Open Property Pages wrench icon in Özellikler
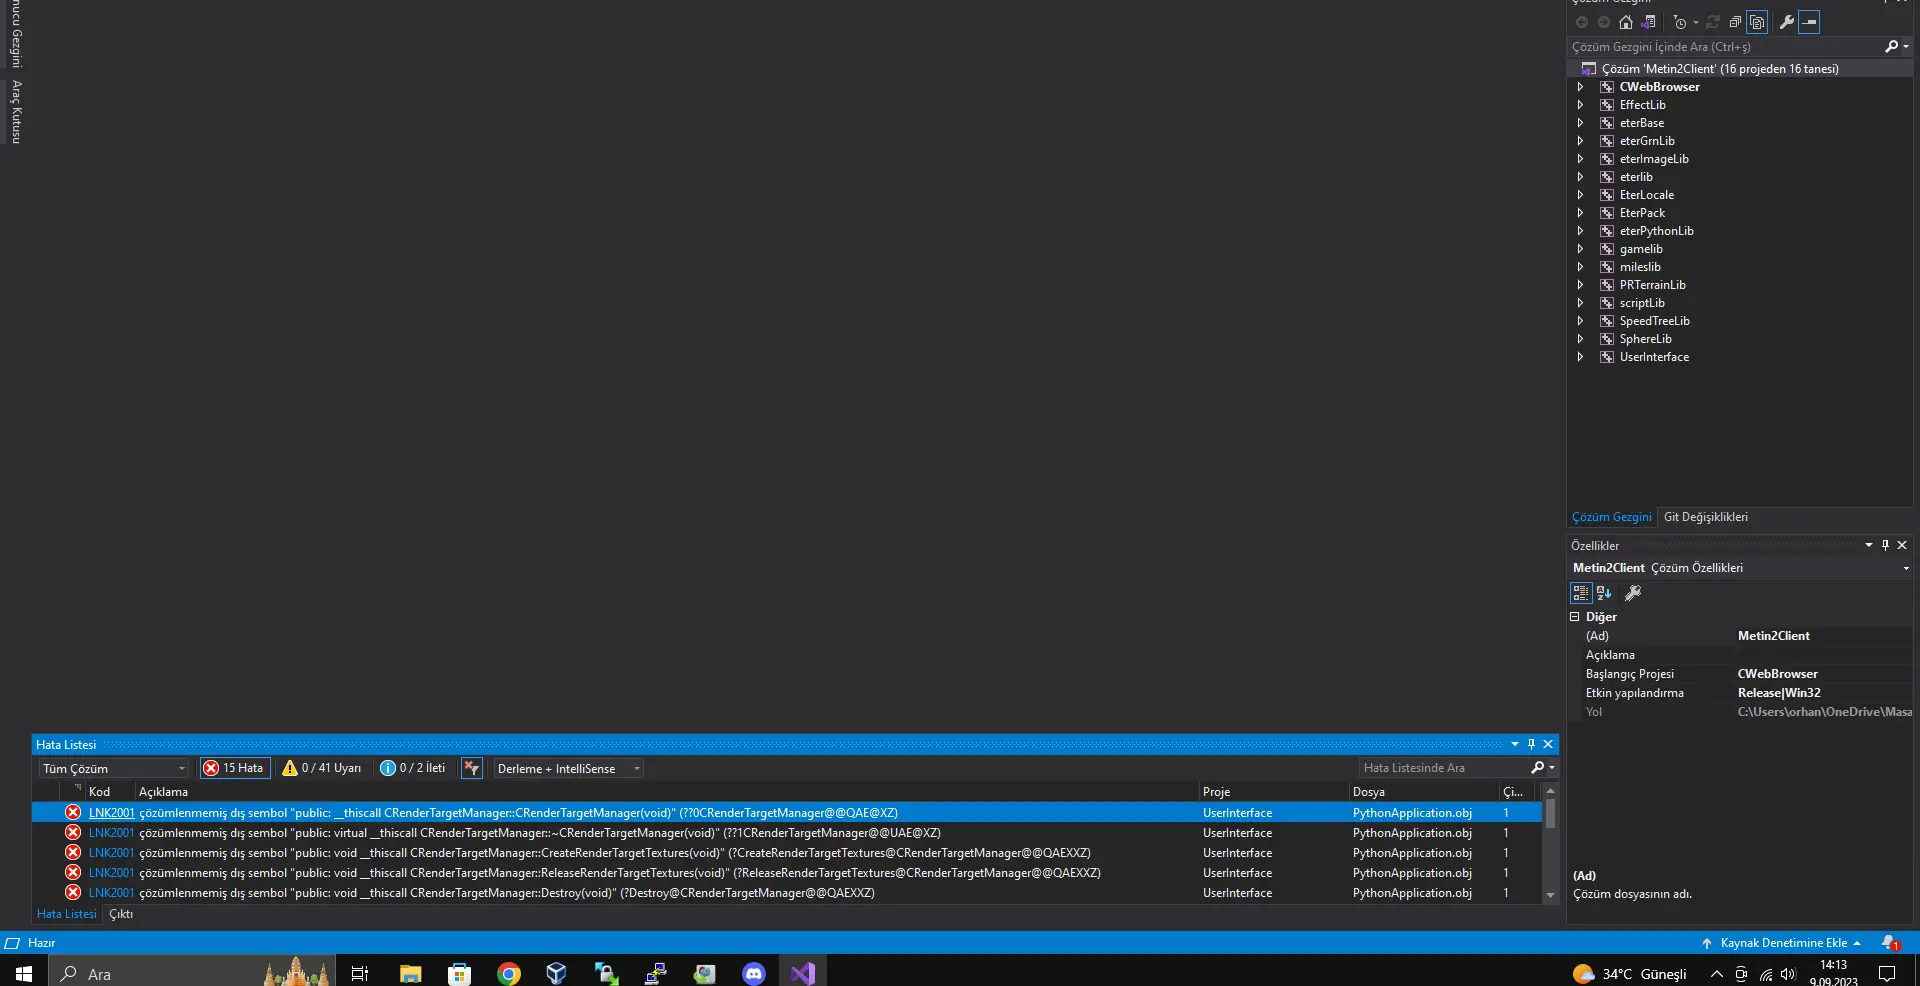This screenshot has height=986, width=1920. click(x=1633, y=593)
